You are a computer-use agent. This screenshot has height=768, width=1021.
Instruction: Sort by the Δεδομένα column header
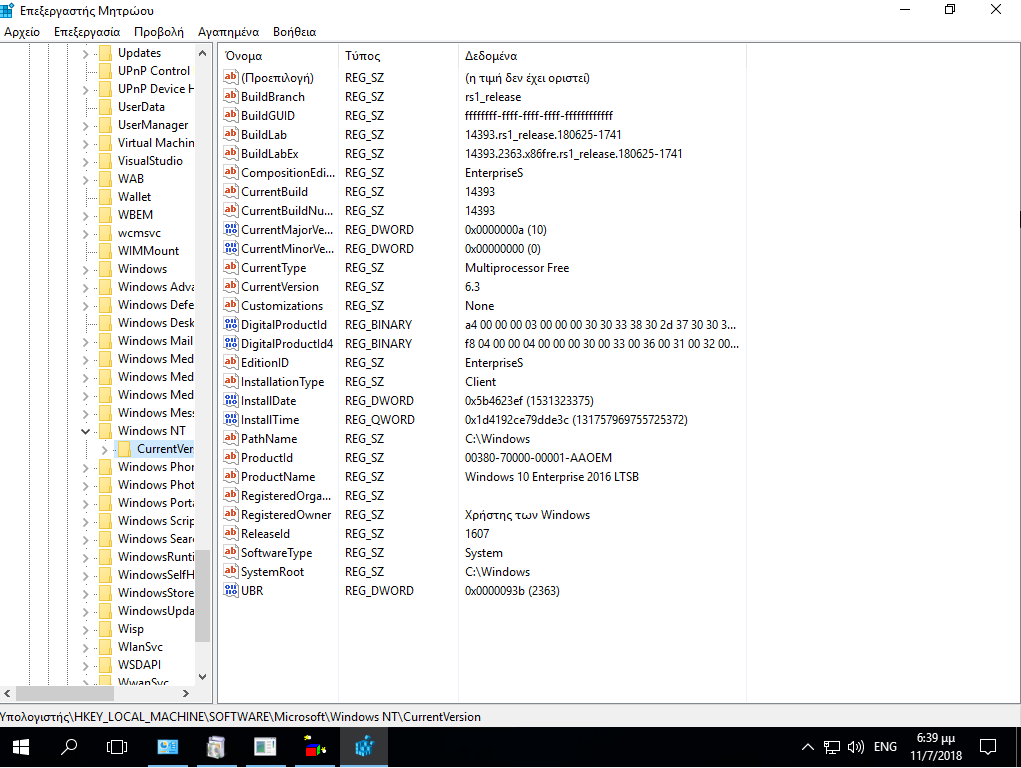(602, 56)
